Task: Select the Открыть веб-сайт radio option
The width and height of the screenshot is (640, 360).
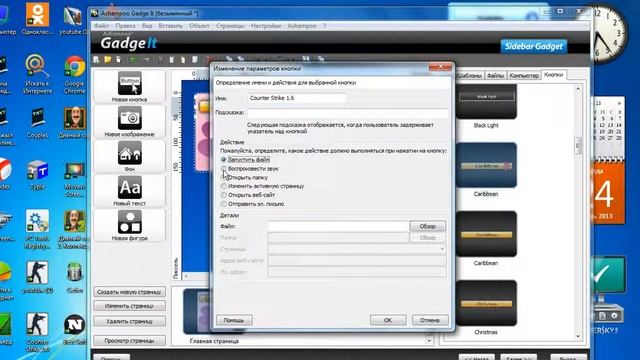Action: point(224,195)
